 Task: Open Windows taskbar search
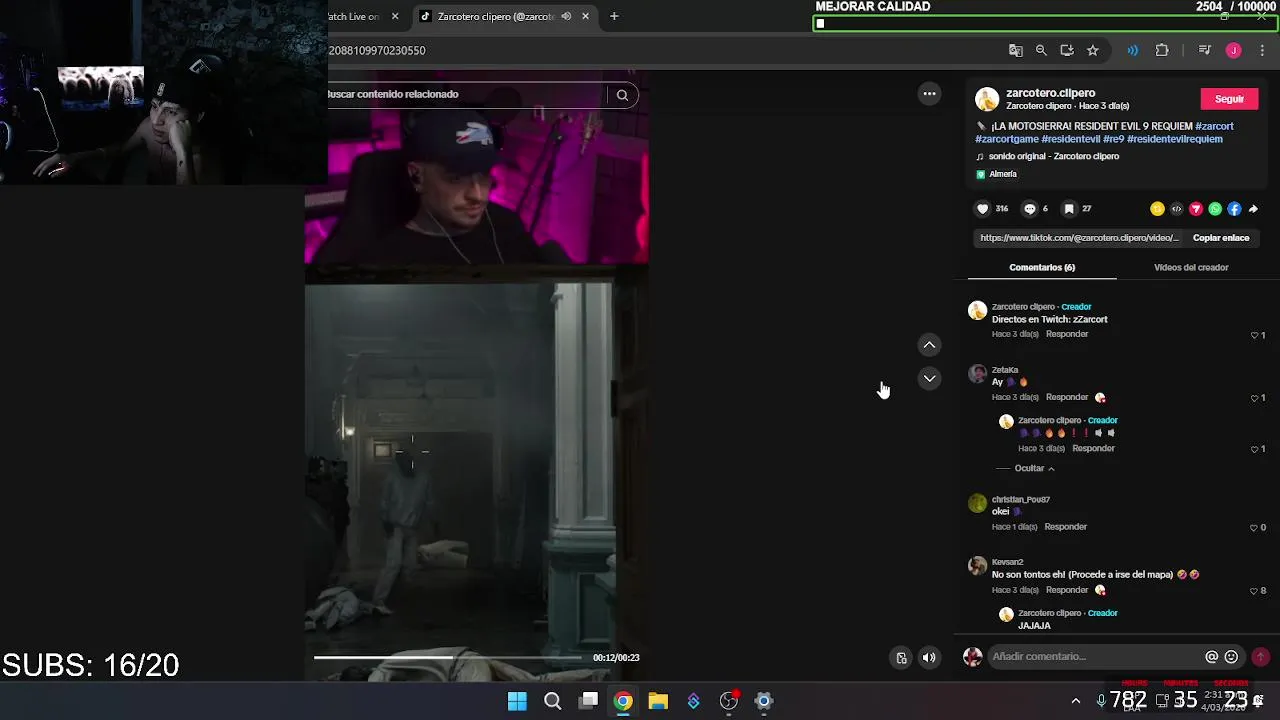[x=552, y=701]
